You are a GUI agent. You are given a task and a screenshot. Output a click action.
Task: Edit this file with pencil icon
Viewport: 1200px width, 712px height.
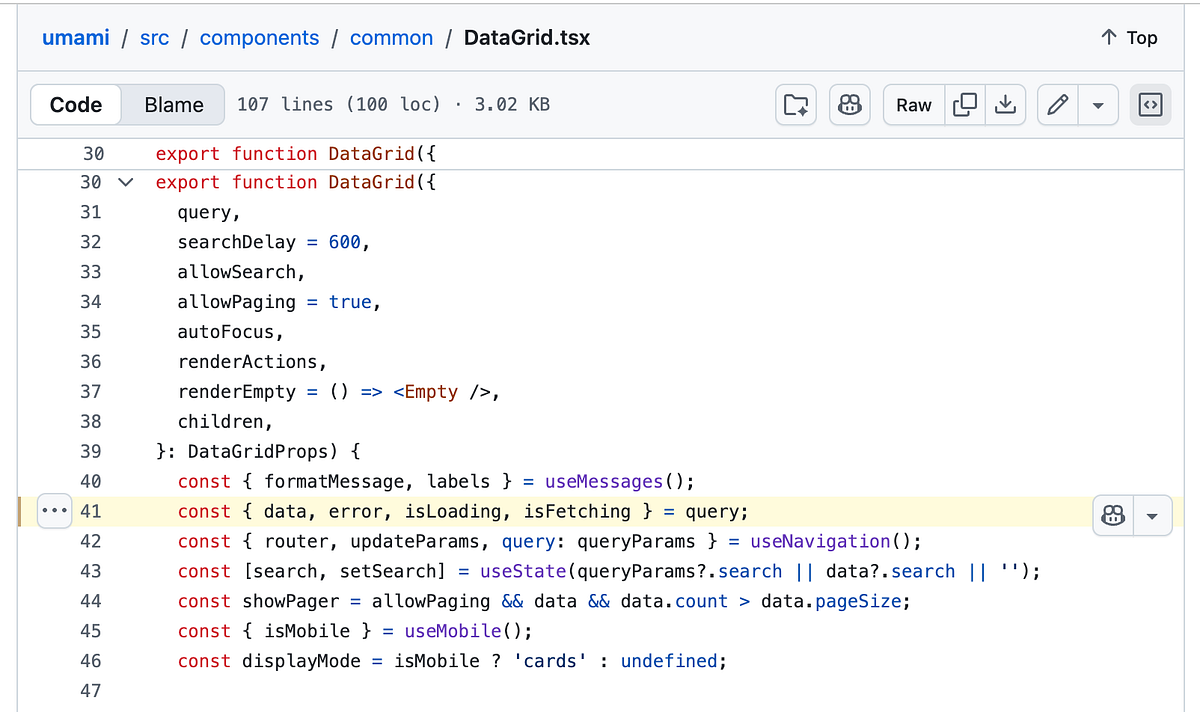click(x=1059, y=105)
